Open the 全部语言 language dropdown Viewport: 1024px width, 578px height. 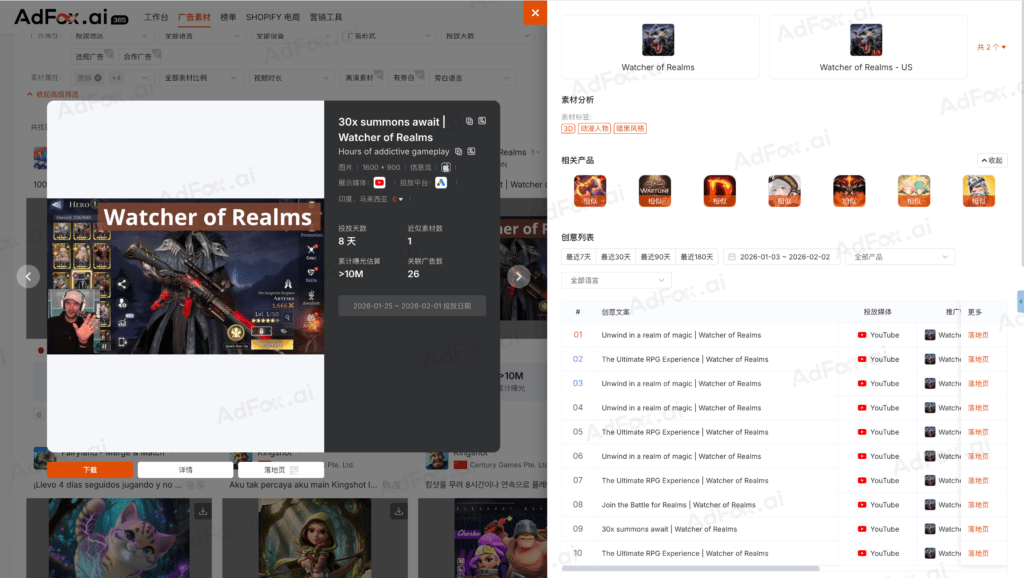(615, 280)
